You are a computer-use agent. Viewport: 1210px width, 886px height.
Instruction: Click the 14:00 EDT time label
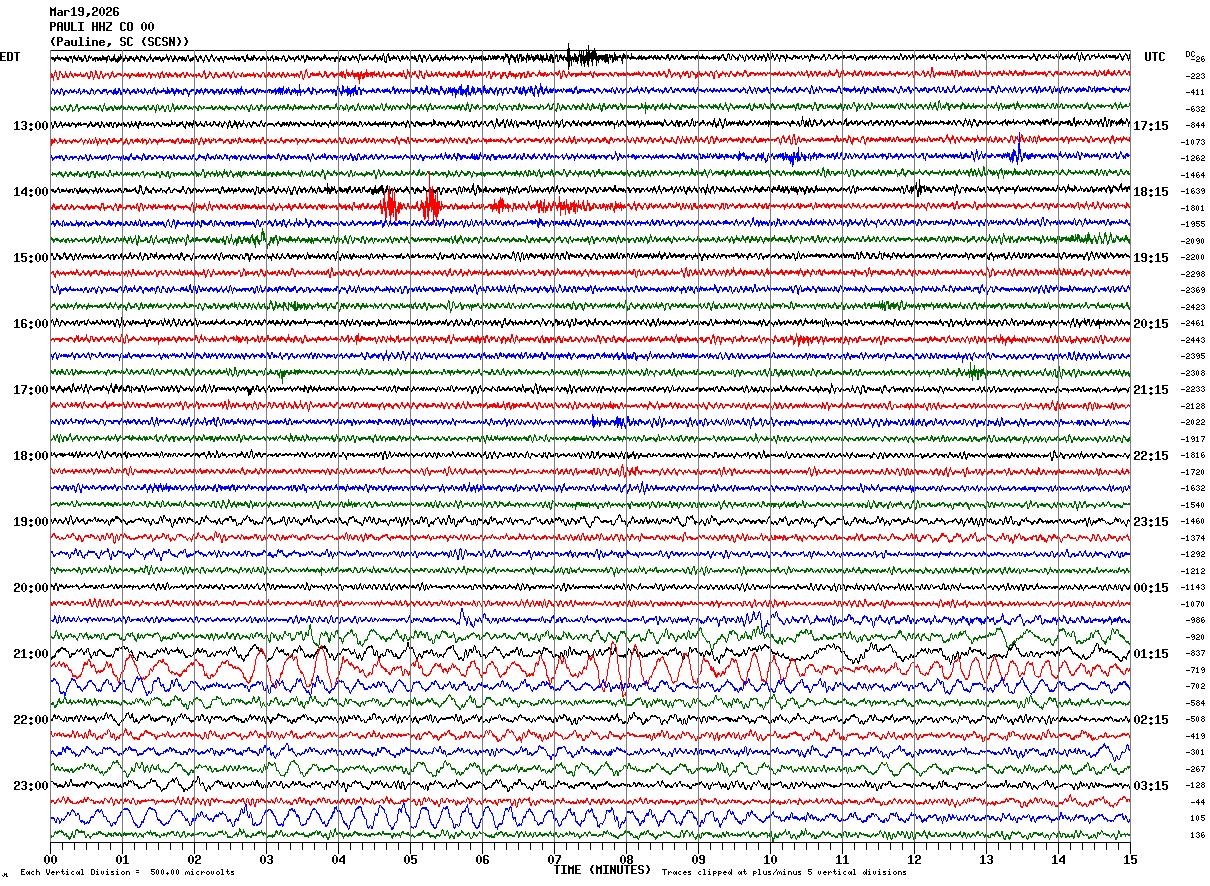click(x=30, y=192)
